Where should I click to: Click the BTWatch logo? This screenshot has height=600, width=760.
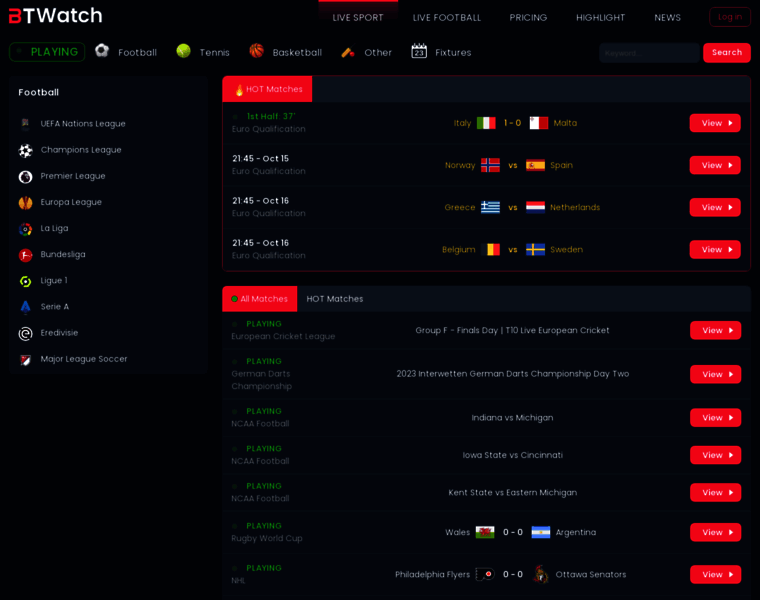coord(56,16)
